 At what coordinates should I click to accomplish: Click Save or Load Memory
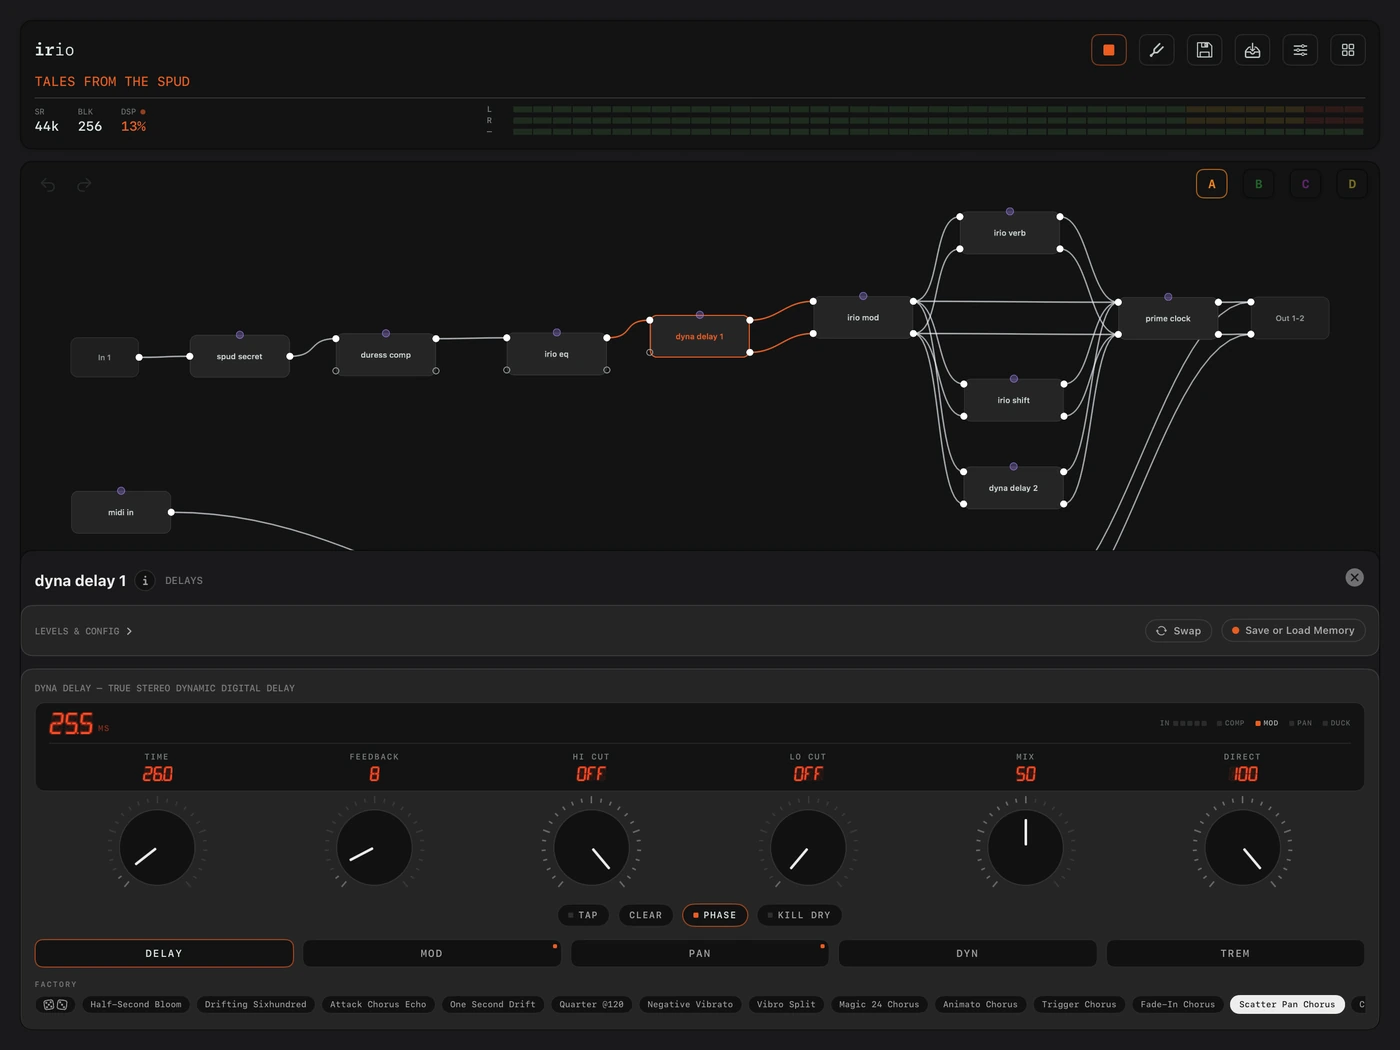1293,630
